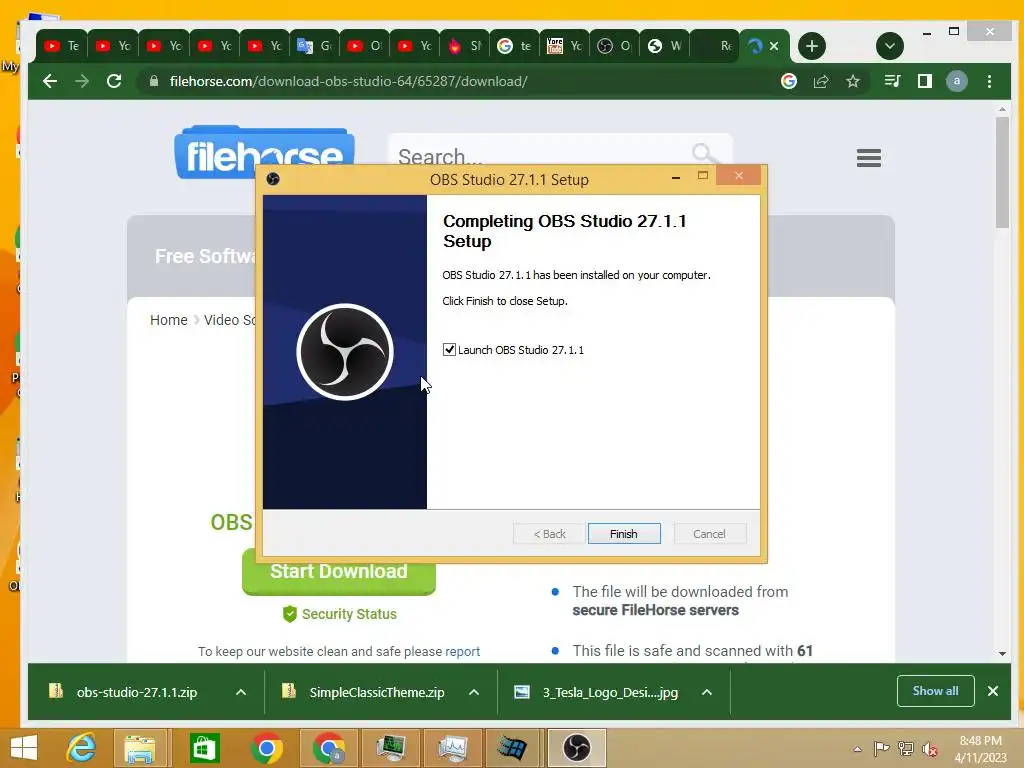This screenshot has width=1024, height=768.
Task: Switch to the Google Translate tab
Action: pos(314,46)
